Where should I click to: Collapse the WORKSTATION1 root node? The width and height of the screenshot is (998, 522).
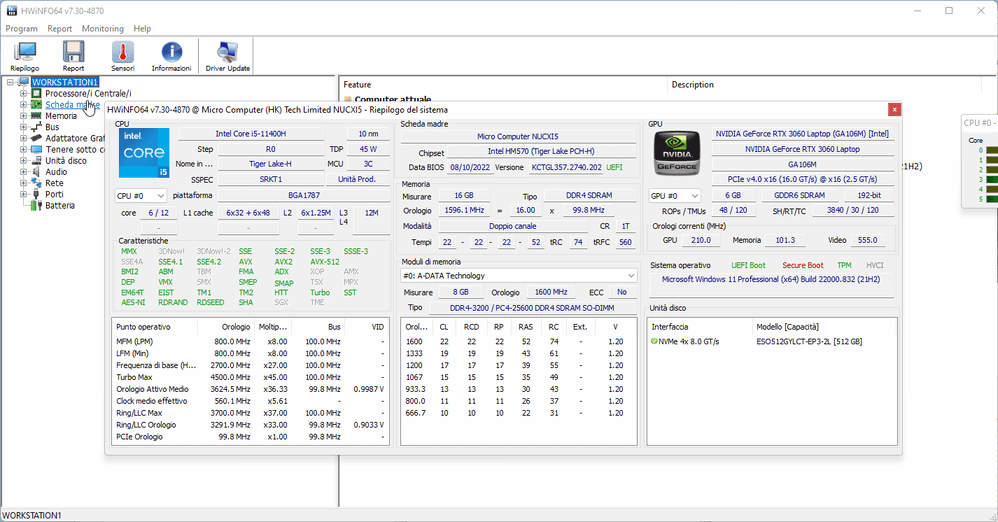click(10, 82)
